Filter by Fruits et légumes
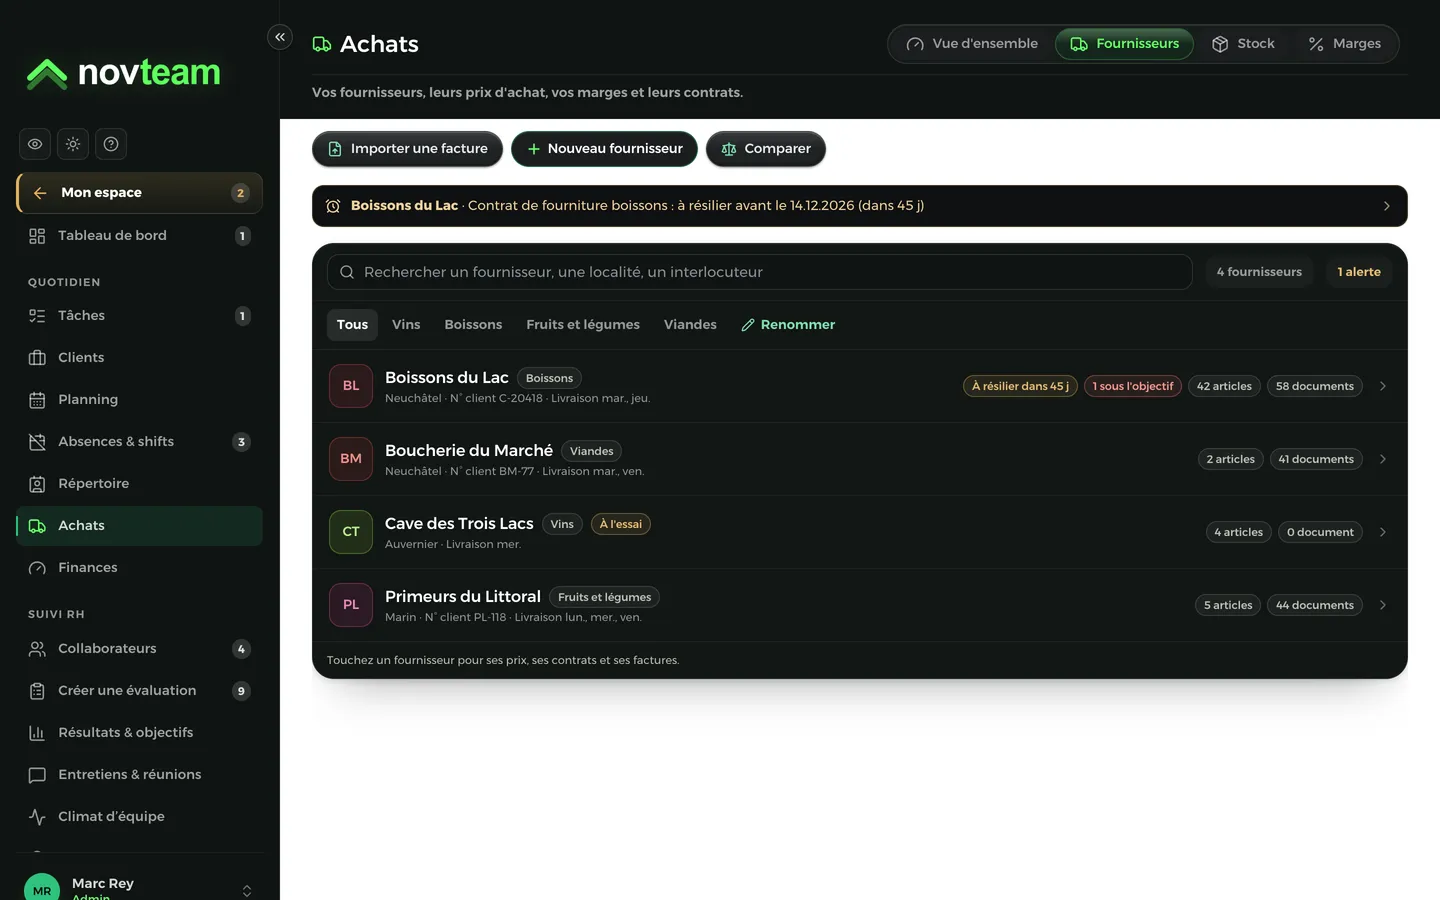The image size is (1440, 900). point(583,325)
